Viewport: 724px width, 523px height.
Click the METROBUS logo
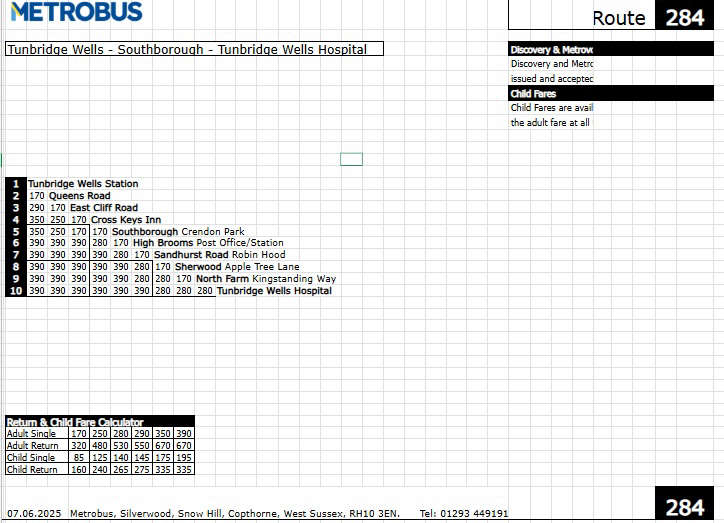tap(76, 12)
